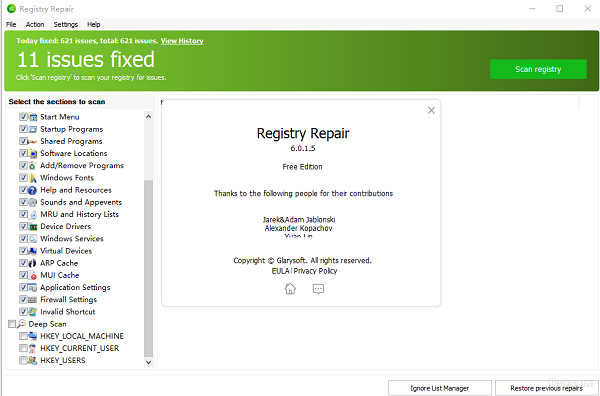Uncheck the Firewall Settings checkbox
Image resolution: width=600 pixels, height=396 pixels.
(x=23, y=299)
